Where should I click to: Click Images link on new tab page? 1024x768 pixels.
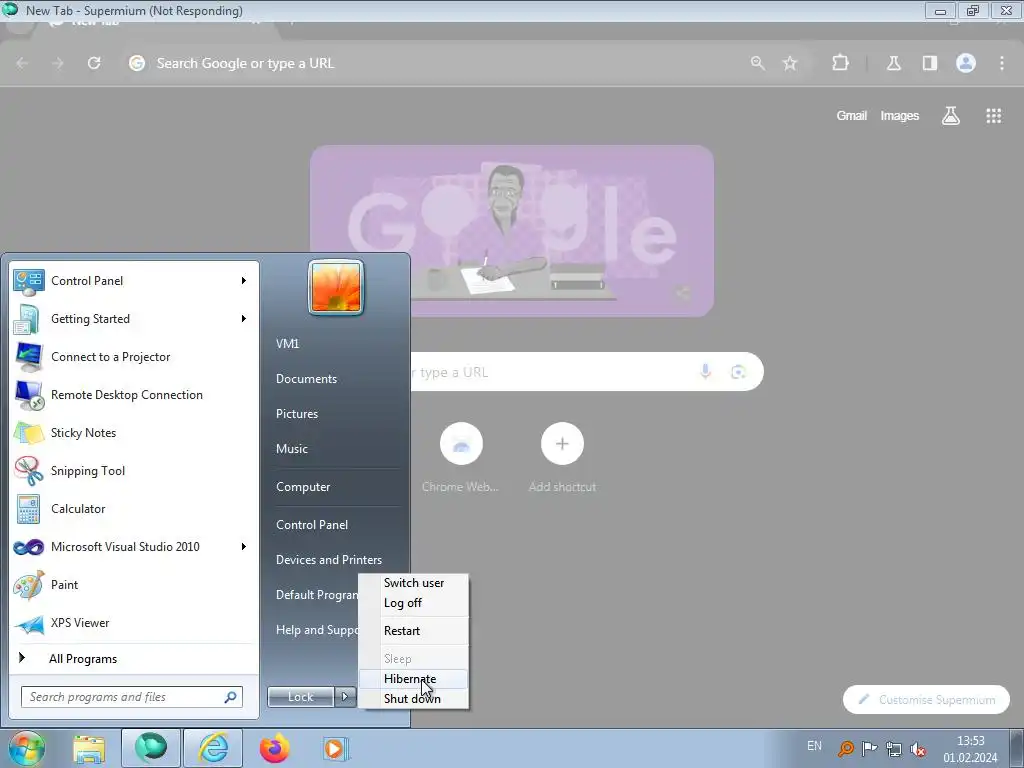[x=899, y=116]
